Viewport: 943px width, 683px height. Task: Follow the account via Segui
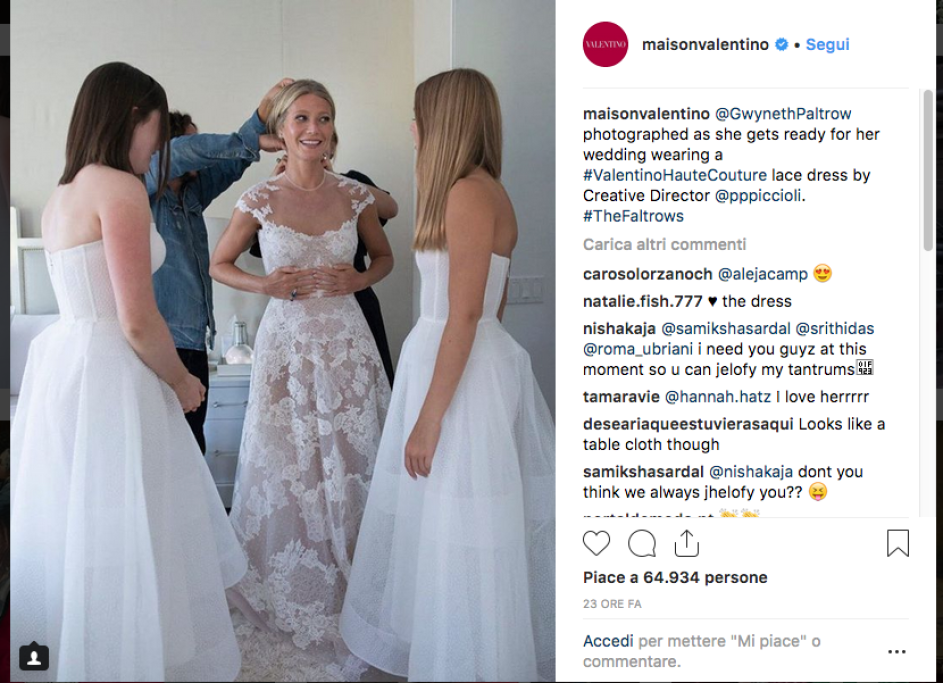click(828, 44)
